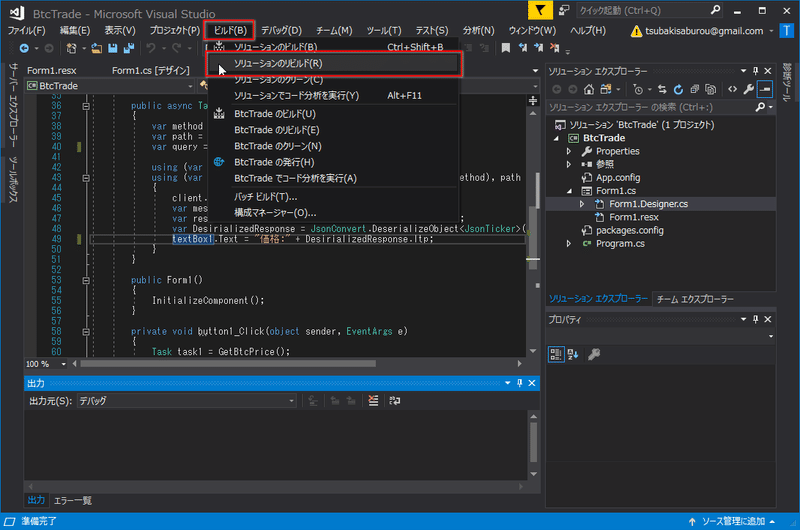The image size is (800, 530).
Task: Open the デバッグ(D) menu
Action: click(281, 31)
